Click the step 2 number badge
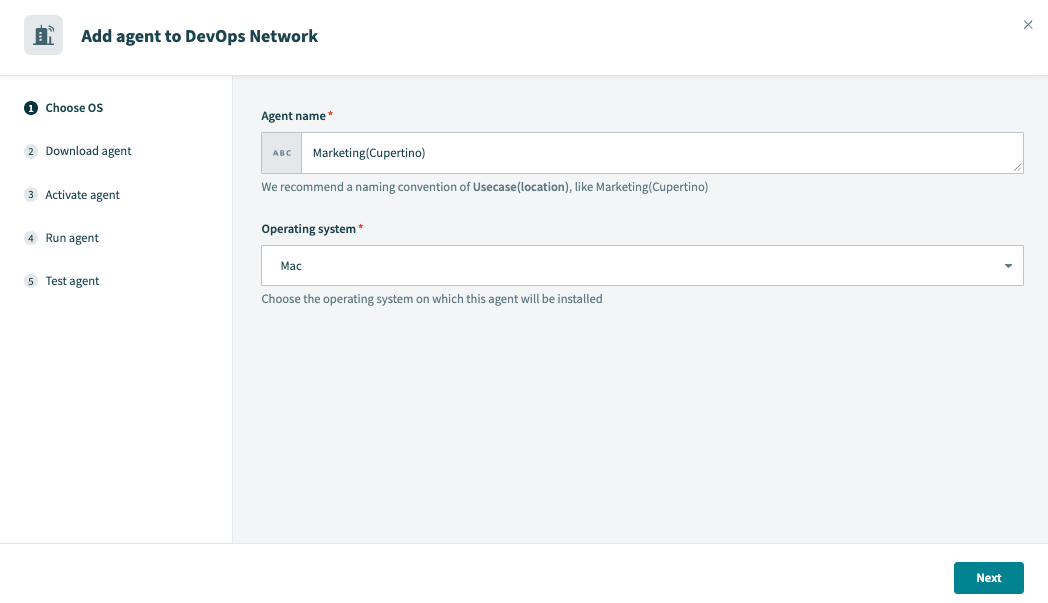1048x603 pixels. [x=31, y=151]
